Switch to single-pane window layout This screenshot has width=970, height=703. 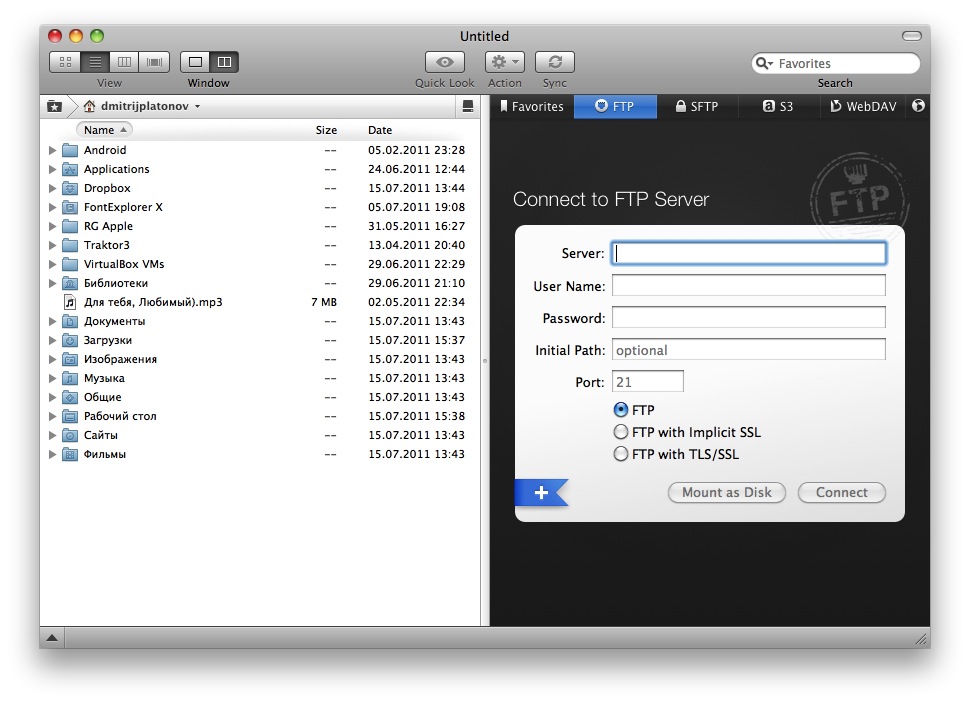195,62
